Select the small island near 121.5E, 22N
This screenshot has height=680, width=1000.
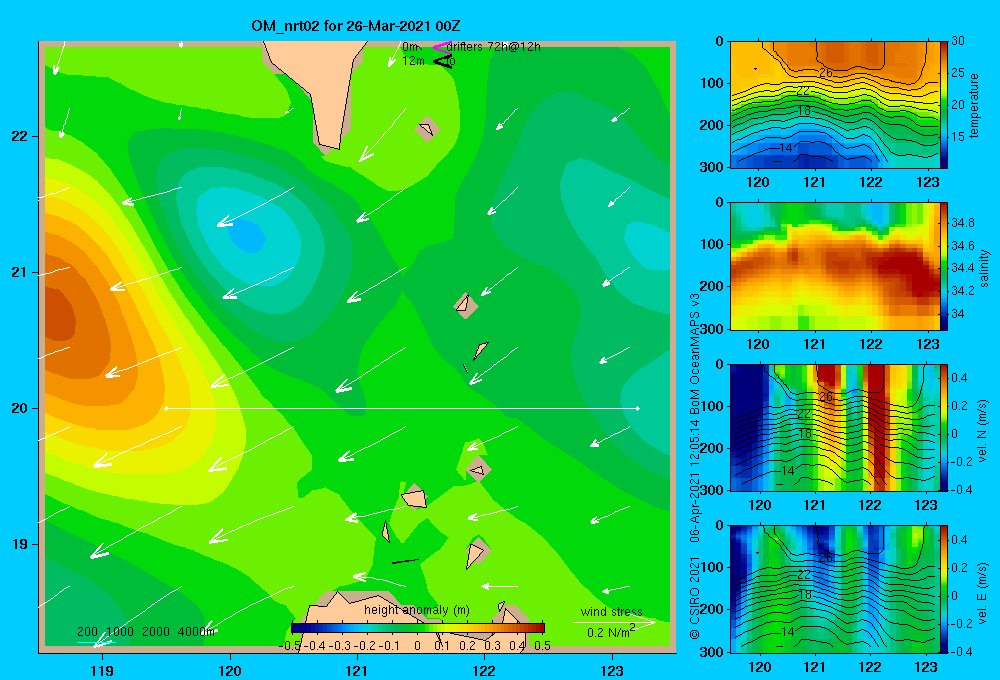[427, 129]
